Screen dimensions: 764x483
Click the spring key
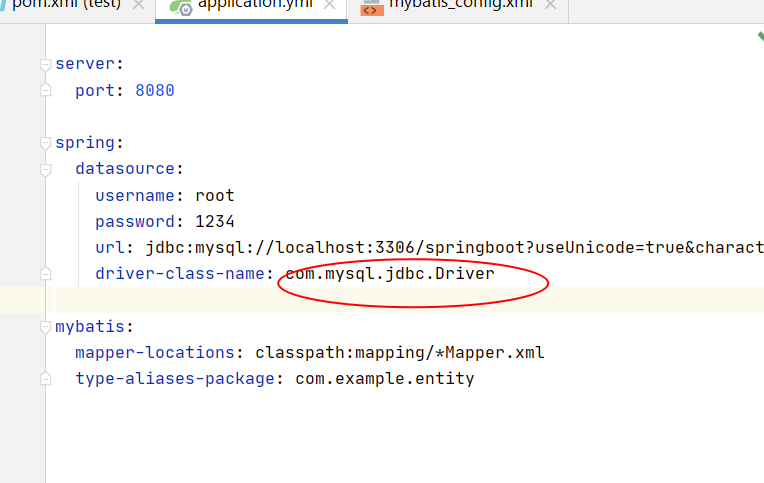(85, 143)
